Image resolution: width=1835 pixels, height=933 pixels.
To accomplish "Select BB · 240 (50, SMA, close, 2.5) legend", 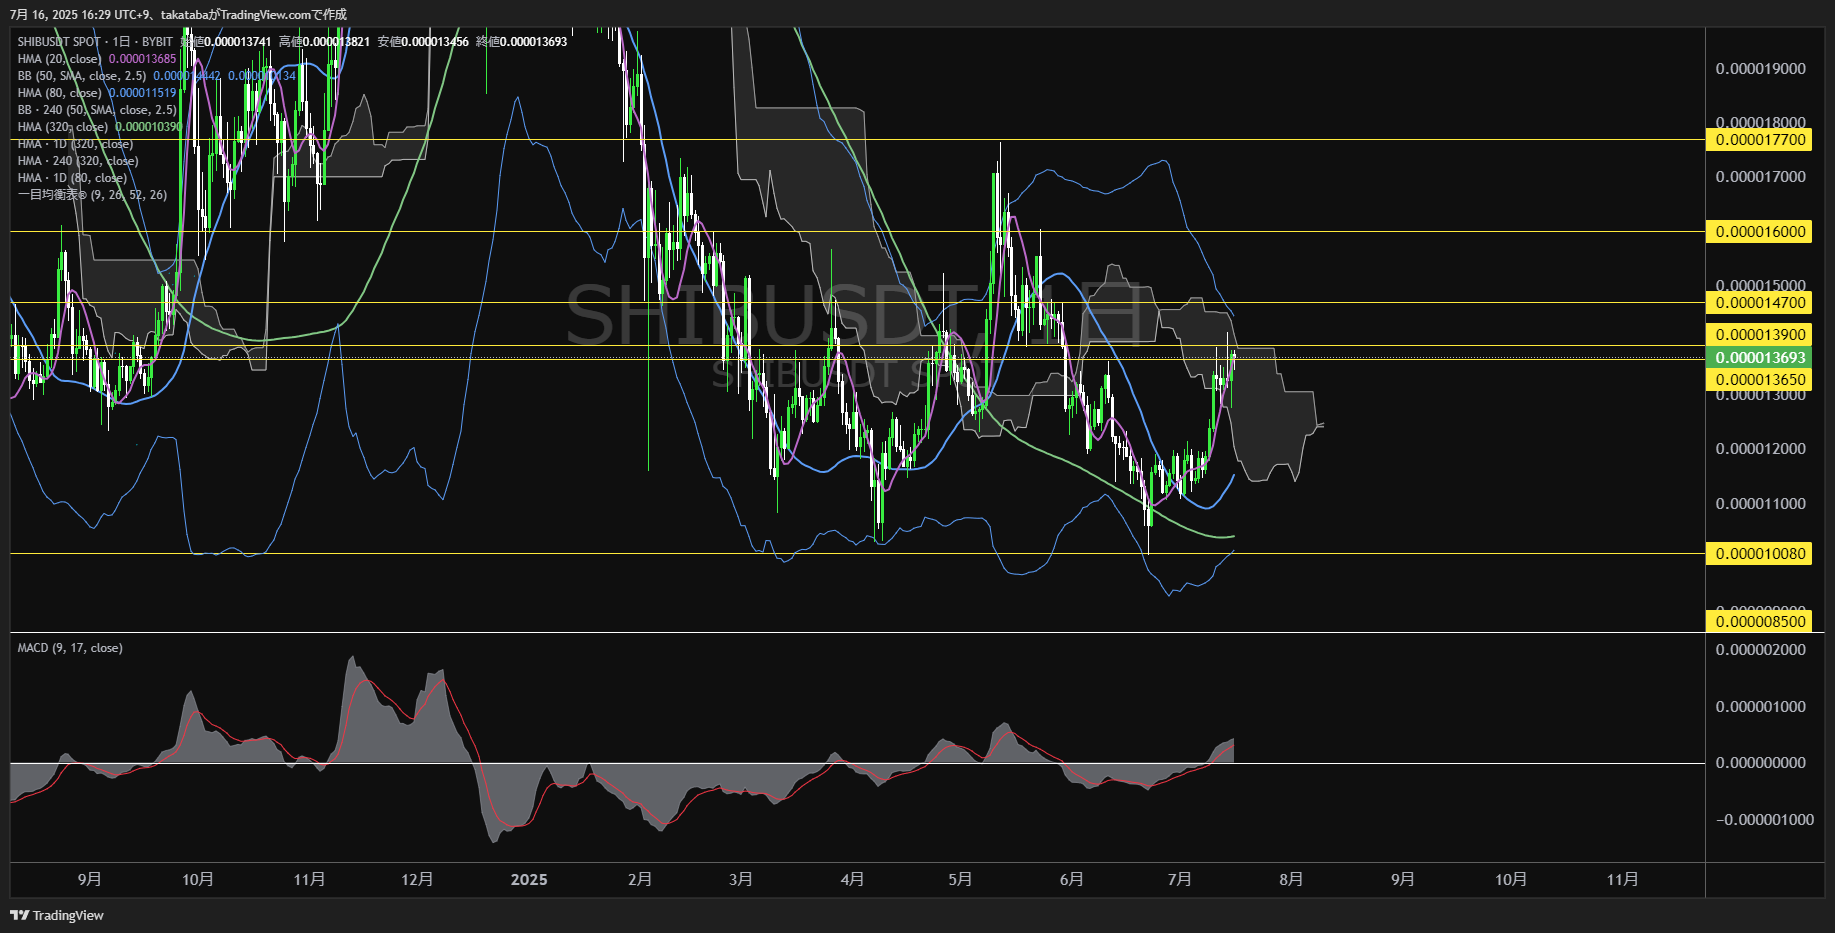I will coord(97,110).
